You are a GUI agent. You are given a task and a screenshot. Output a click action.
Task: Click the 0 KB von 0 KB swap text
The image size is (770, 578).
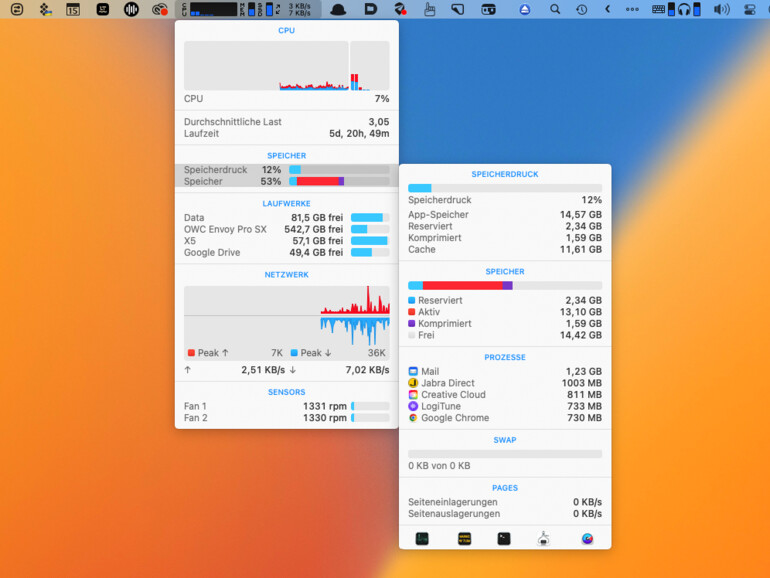pyautogui.click(x=439, y=466)
